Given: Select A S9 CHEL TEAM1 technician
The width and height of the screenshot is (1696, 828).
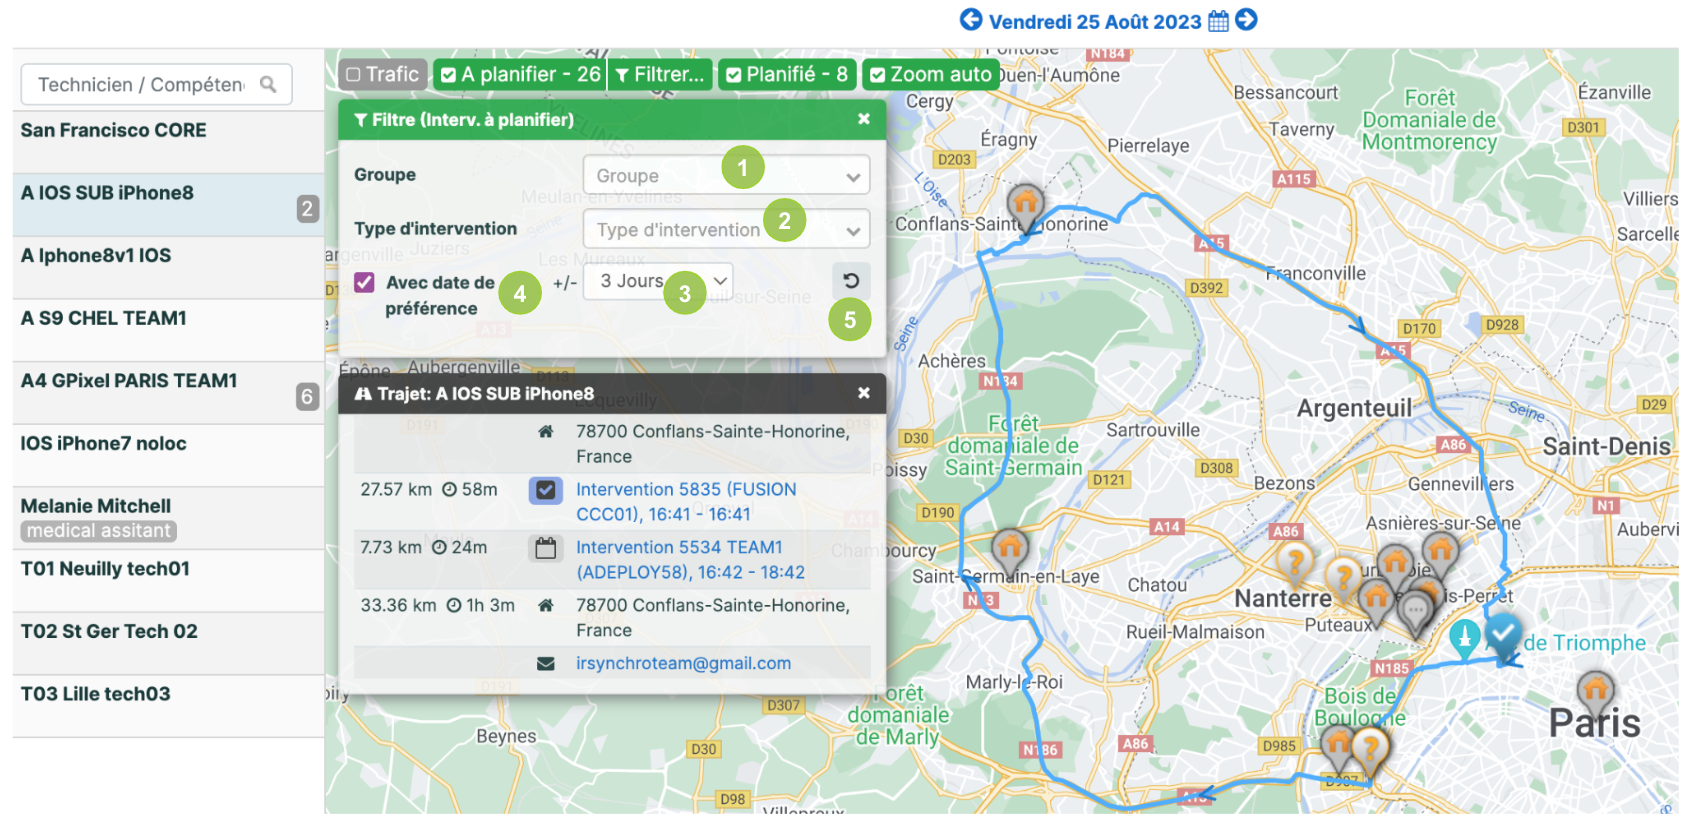Looking at the screenshot, I should (168, 330).
